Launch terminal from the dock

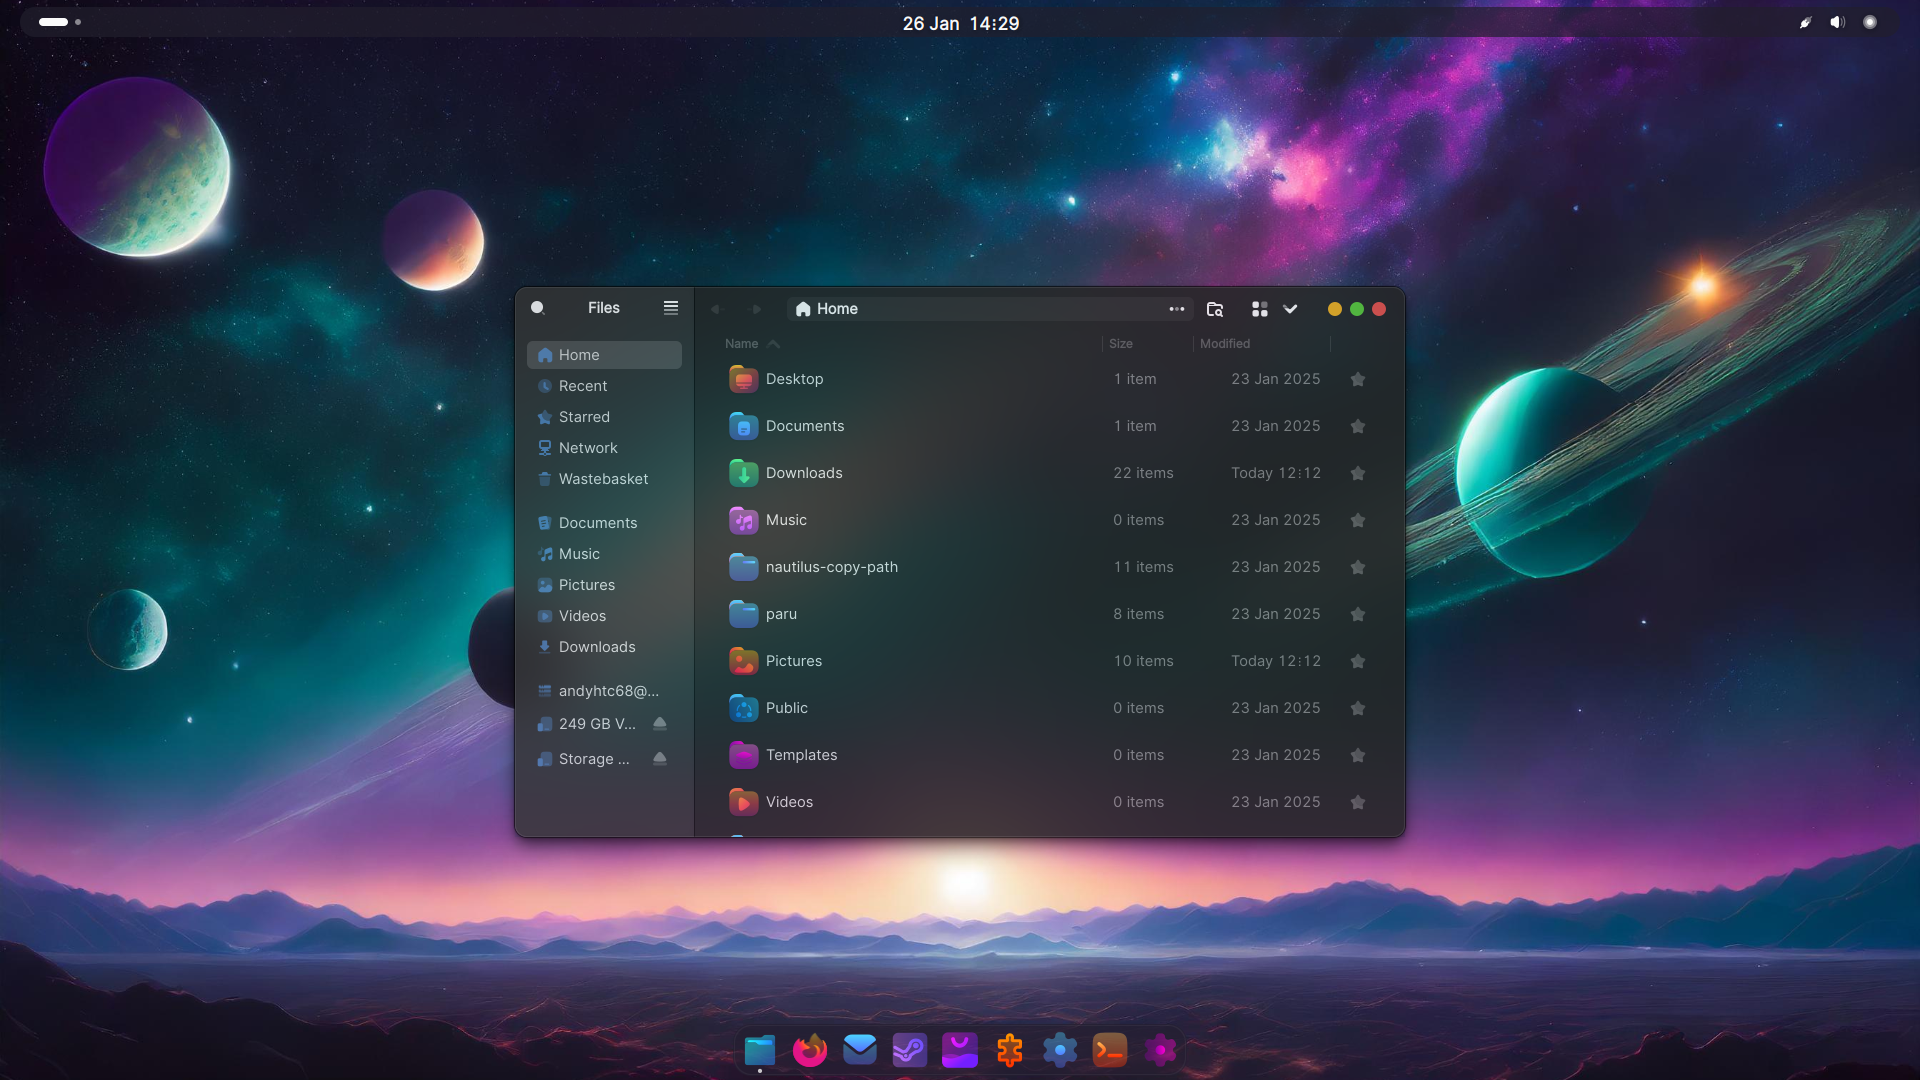pos(1110,1050)
